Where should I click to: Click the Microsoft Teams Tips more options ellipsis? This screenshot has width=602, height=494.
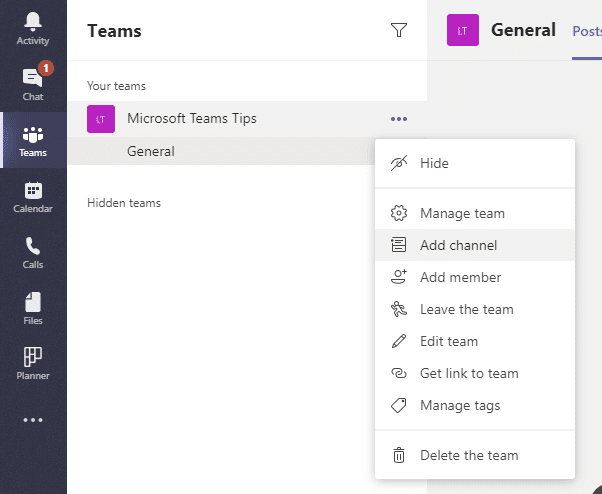click(x=399, y=119)
